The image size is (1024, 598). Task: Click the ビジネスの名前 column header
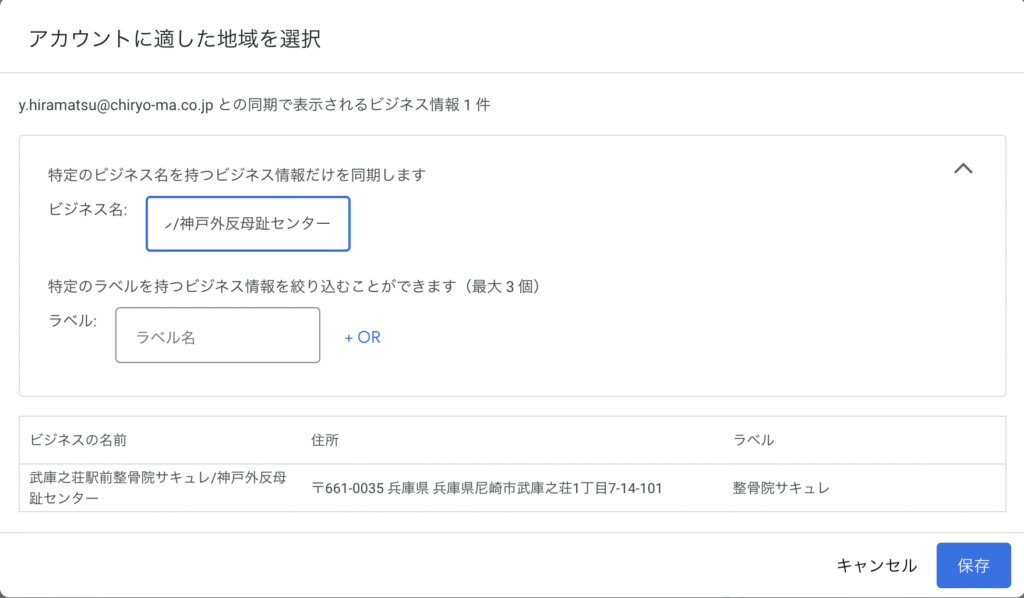click(x=78, y=440)
